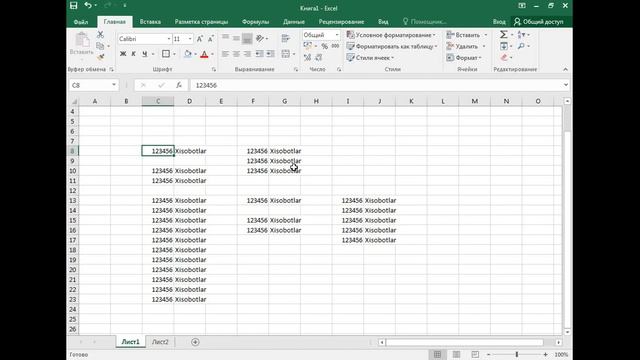Toggle bold with the Ж button
Image resolution: width=640 pixels, height=360 pixels.
point(123,54)
